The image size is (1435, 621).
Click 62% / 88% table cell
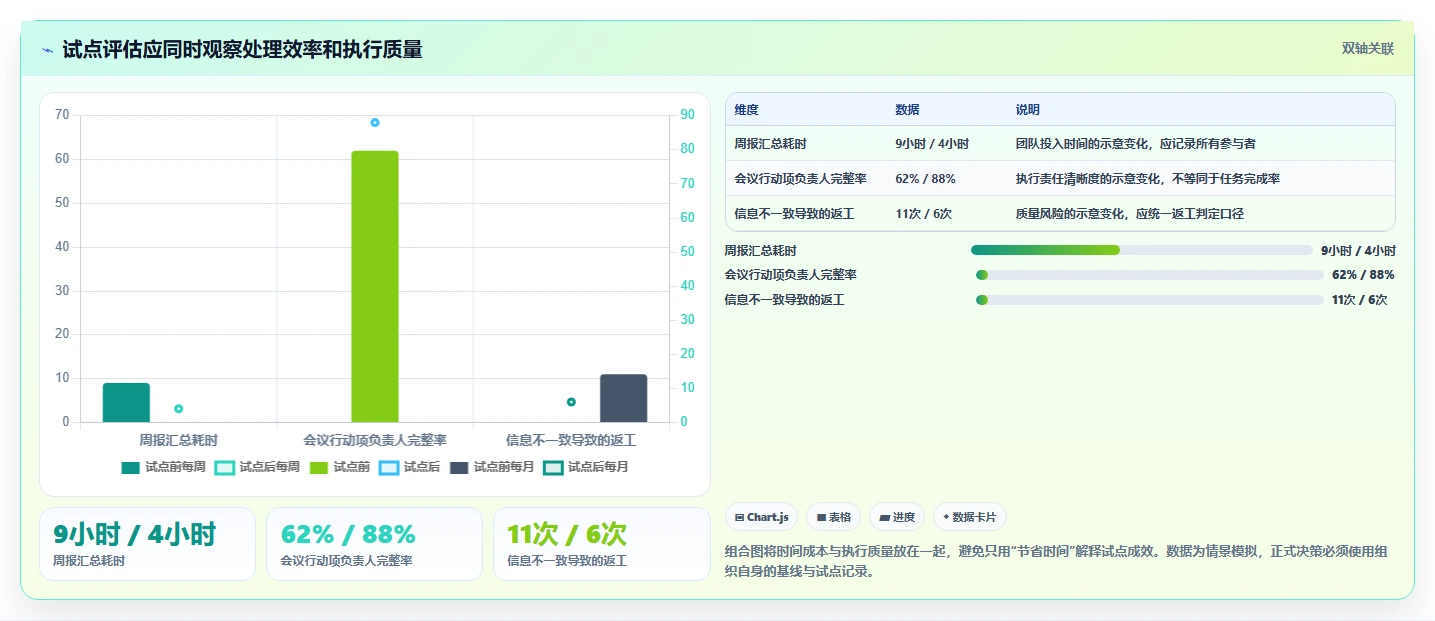[925, 179]
